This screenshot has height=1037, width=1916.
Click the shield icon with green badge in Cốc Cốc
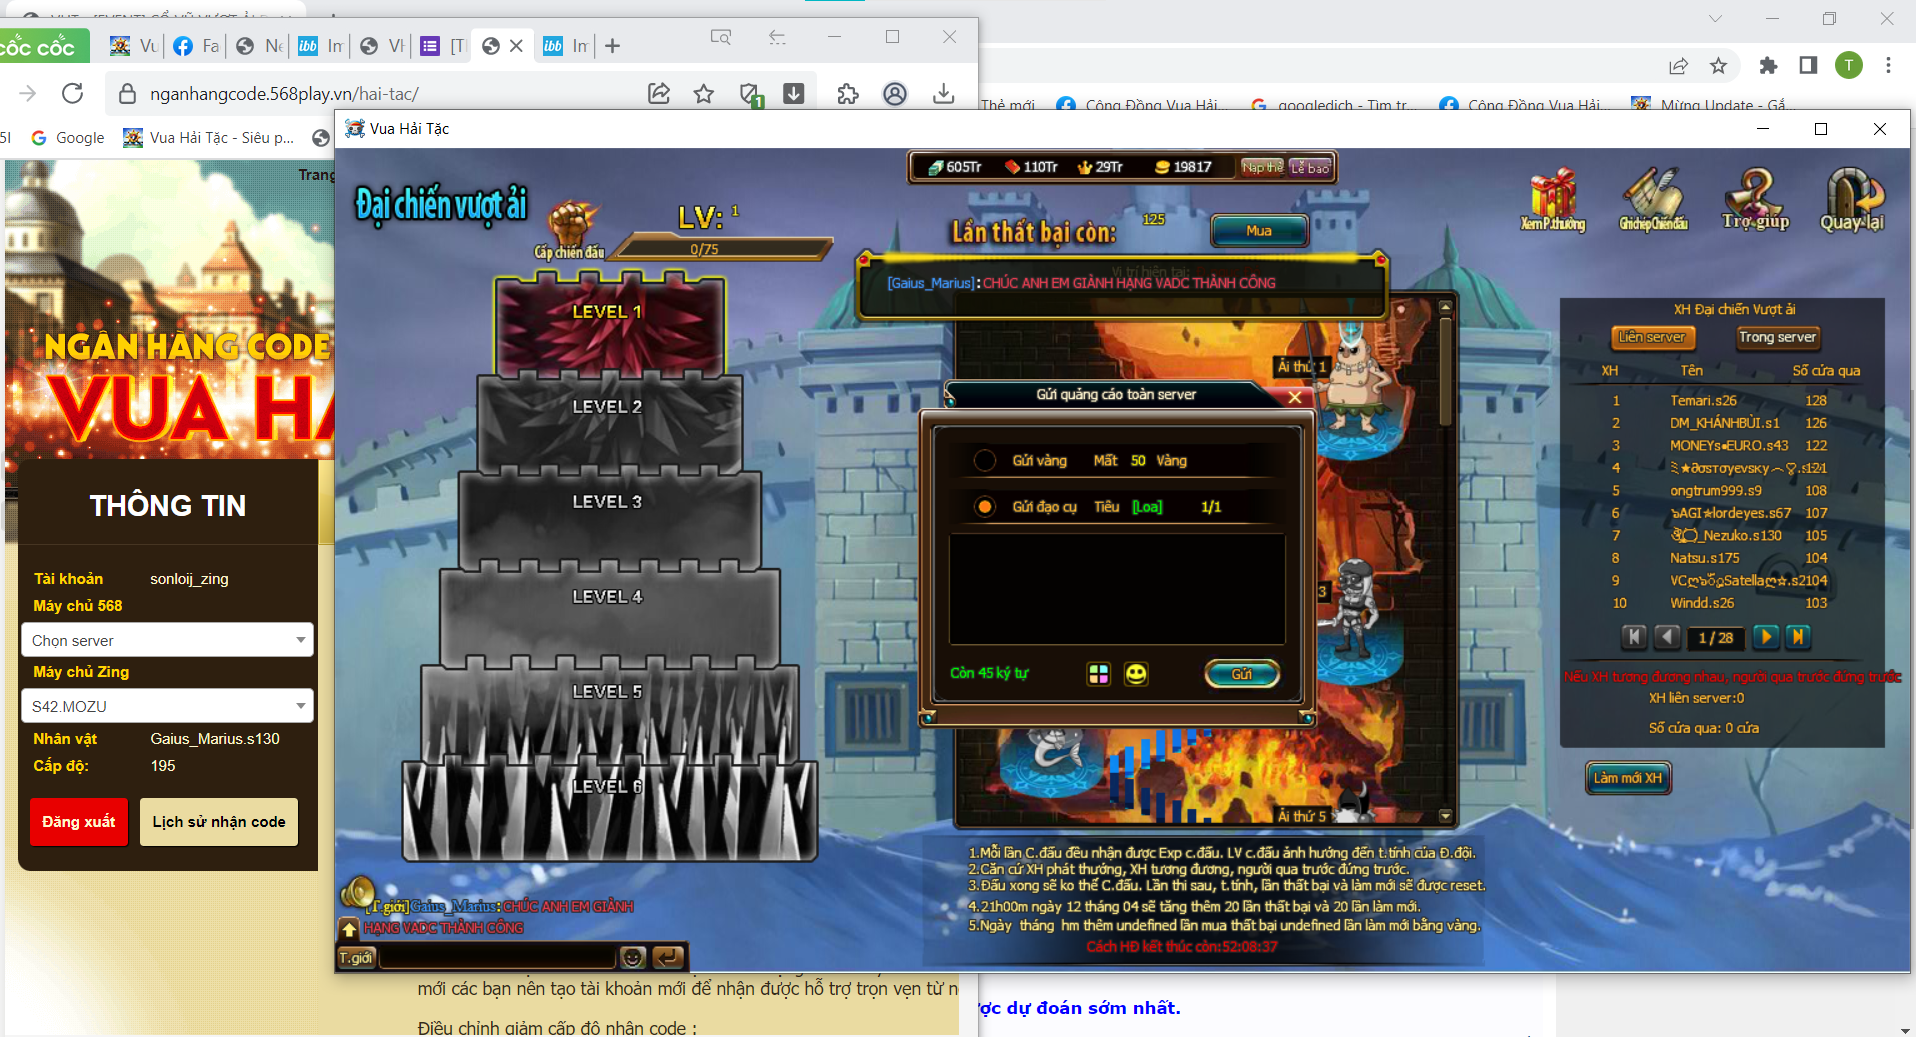point(750,94)
